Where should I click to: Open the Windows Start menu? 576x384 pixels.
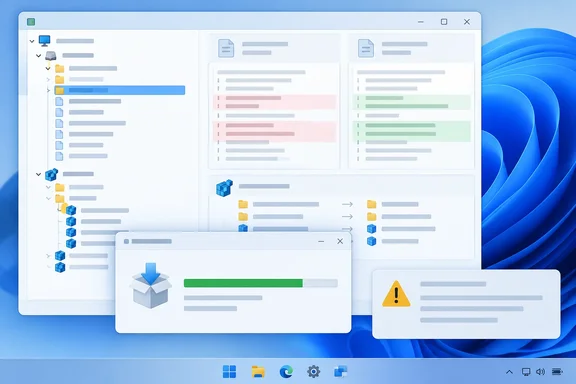230,372
